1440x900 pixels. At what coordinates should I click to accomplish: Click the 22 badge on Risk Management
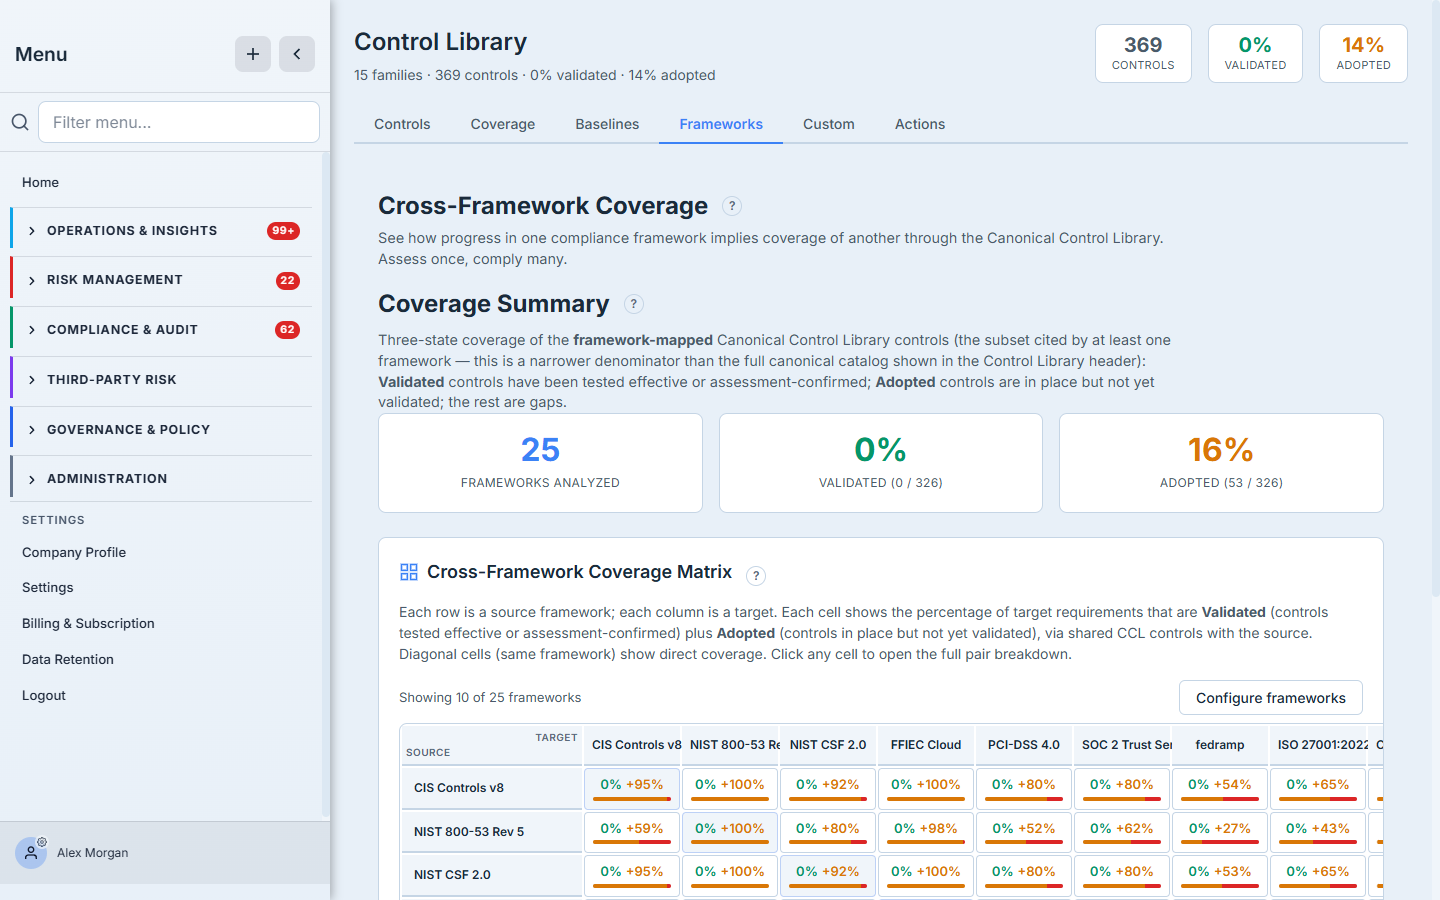click(x=288, y=281)
